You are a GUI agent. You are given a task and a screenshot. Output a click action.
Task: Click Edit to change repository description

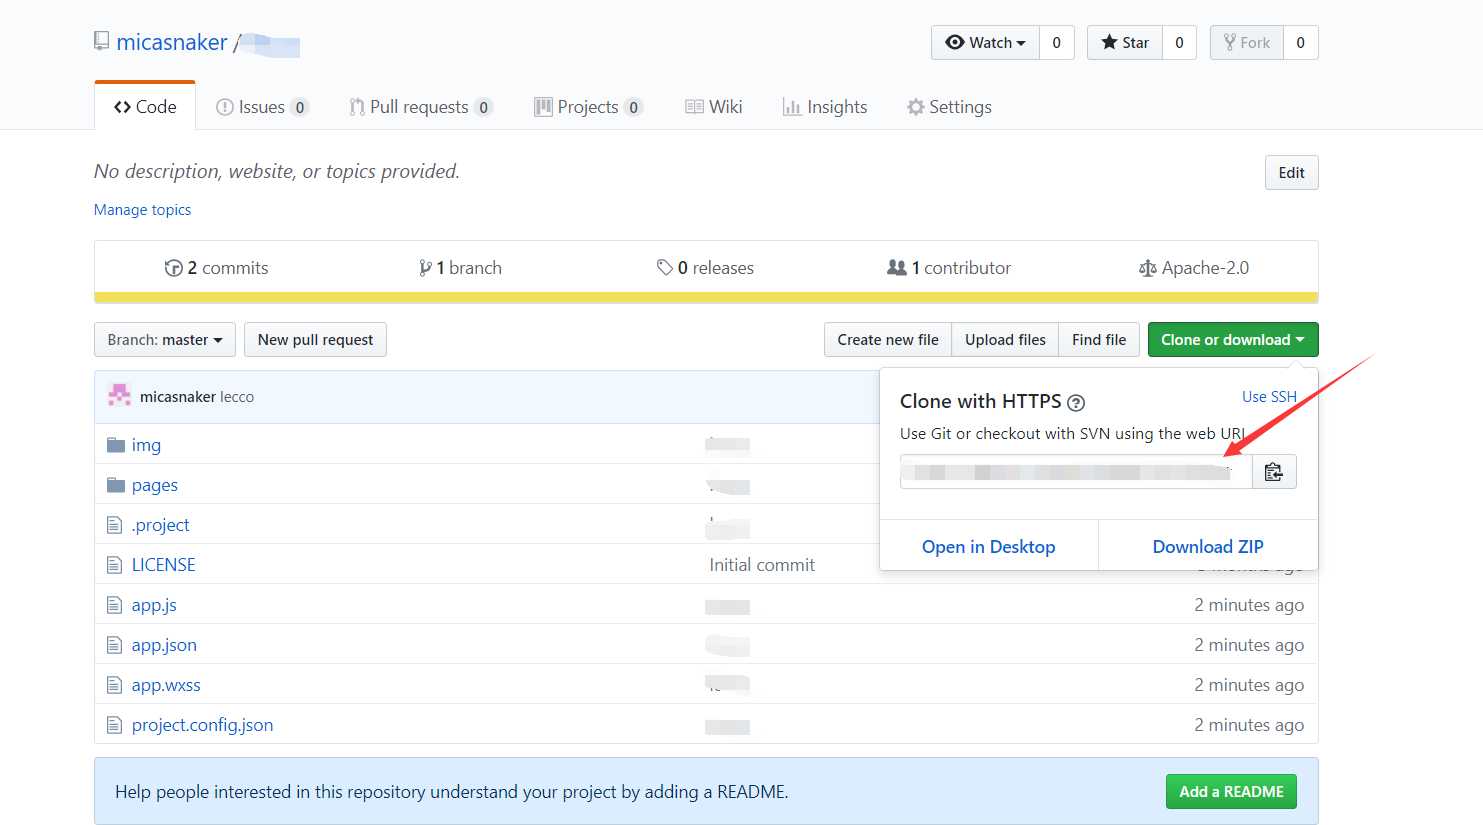(1291, 172)
